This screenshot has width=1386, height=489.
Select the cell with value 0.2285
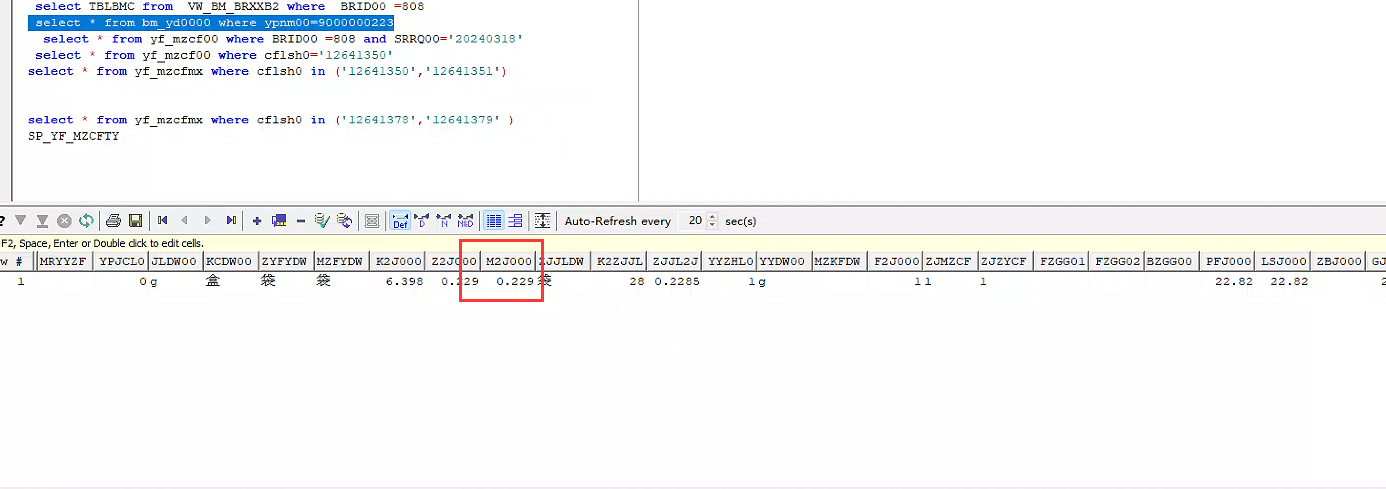(675, 282)
